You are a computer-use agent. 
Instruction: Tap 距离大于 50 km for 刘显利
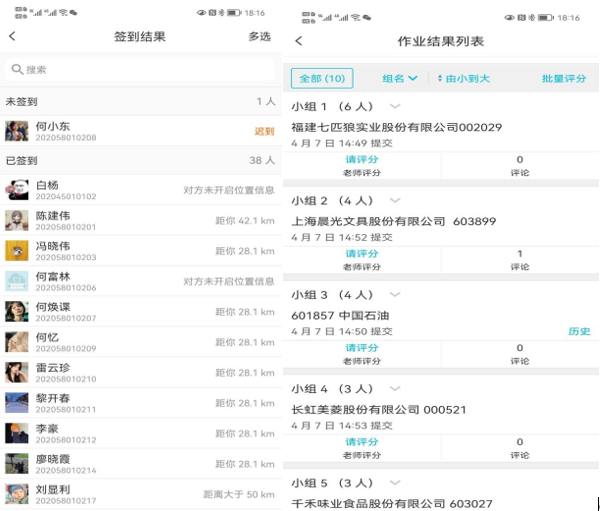coord(239,494)
